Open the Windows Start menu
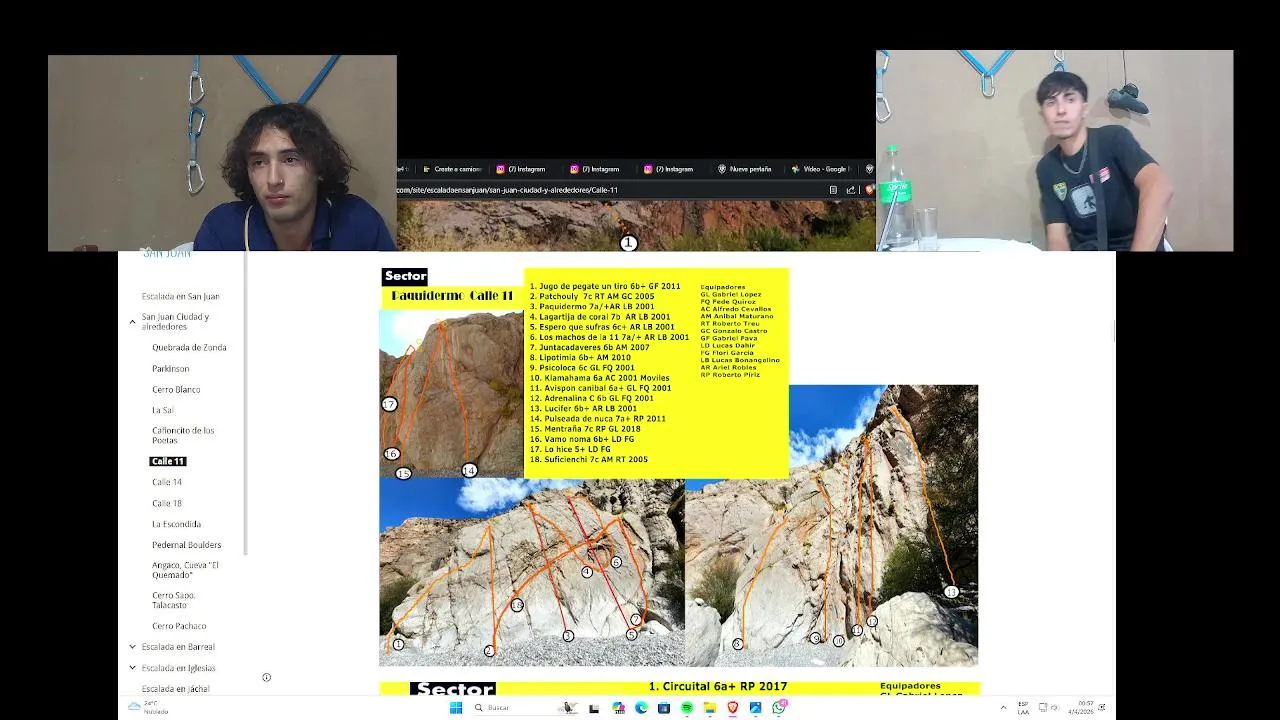This screenshot has height=720, width=1280. tap(456, 708)
